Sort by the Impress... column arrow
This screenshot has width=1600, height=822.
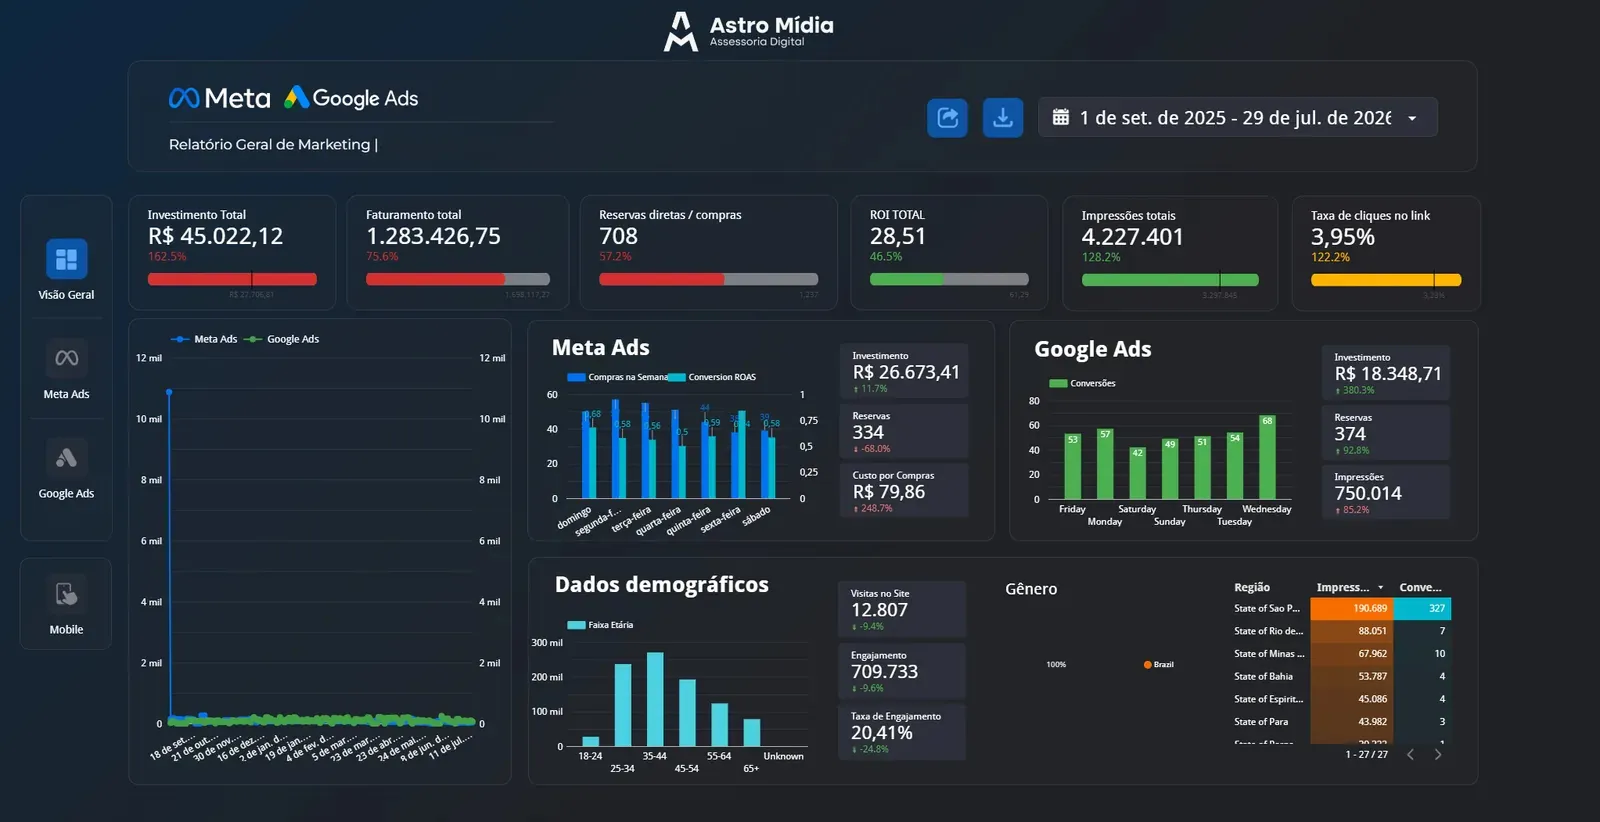pos(1381,588)
